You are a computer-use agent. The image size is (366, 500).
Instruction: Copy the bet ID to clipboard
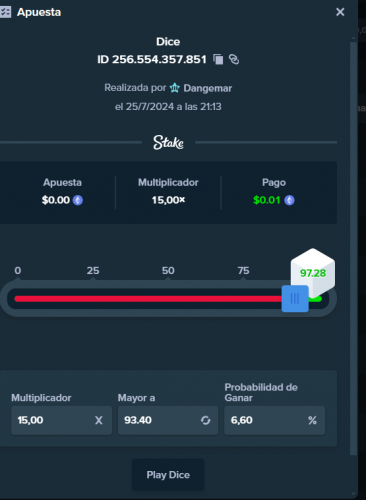coord(218,59)
